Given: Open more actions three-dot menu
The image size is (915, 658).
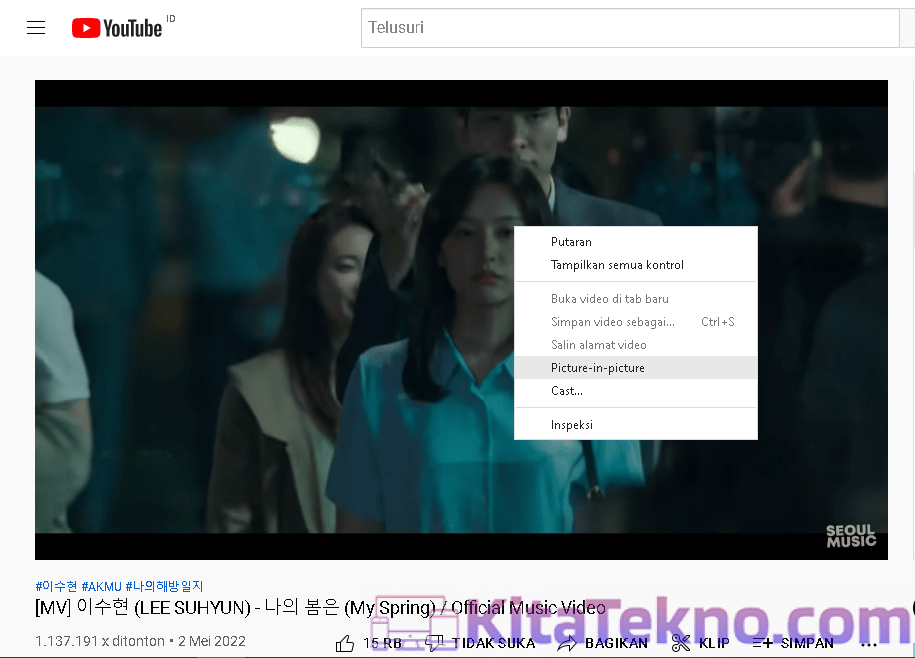Looking at the screenshot, I should pyautogui.click(x=868, y=645).
